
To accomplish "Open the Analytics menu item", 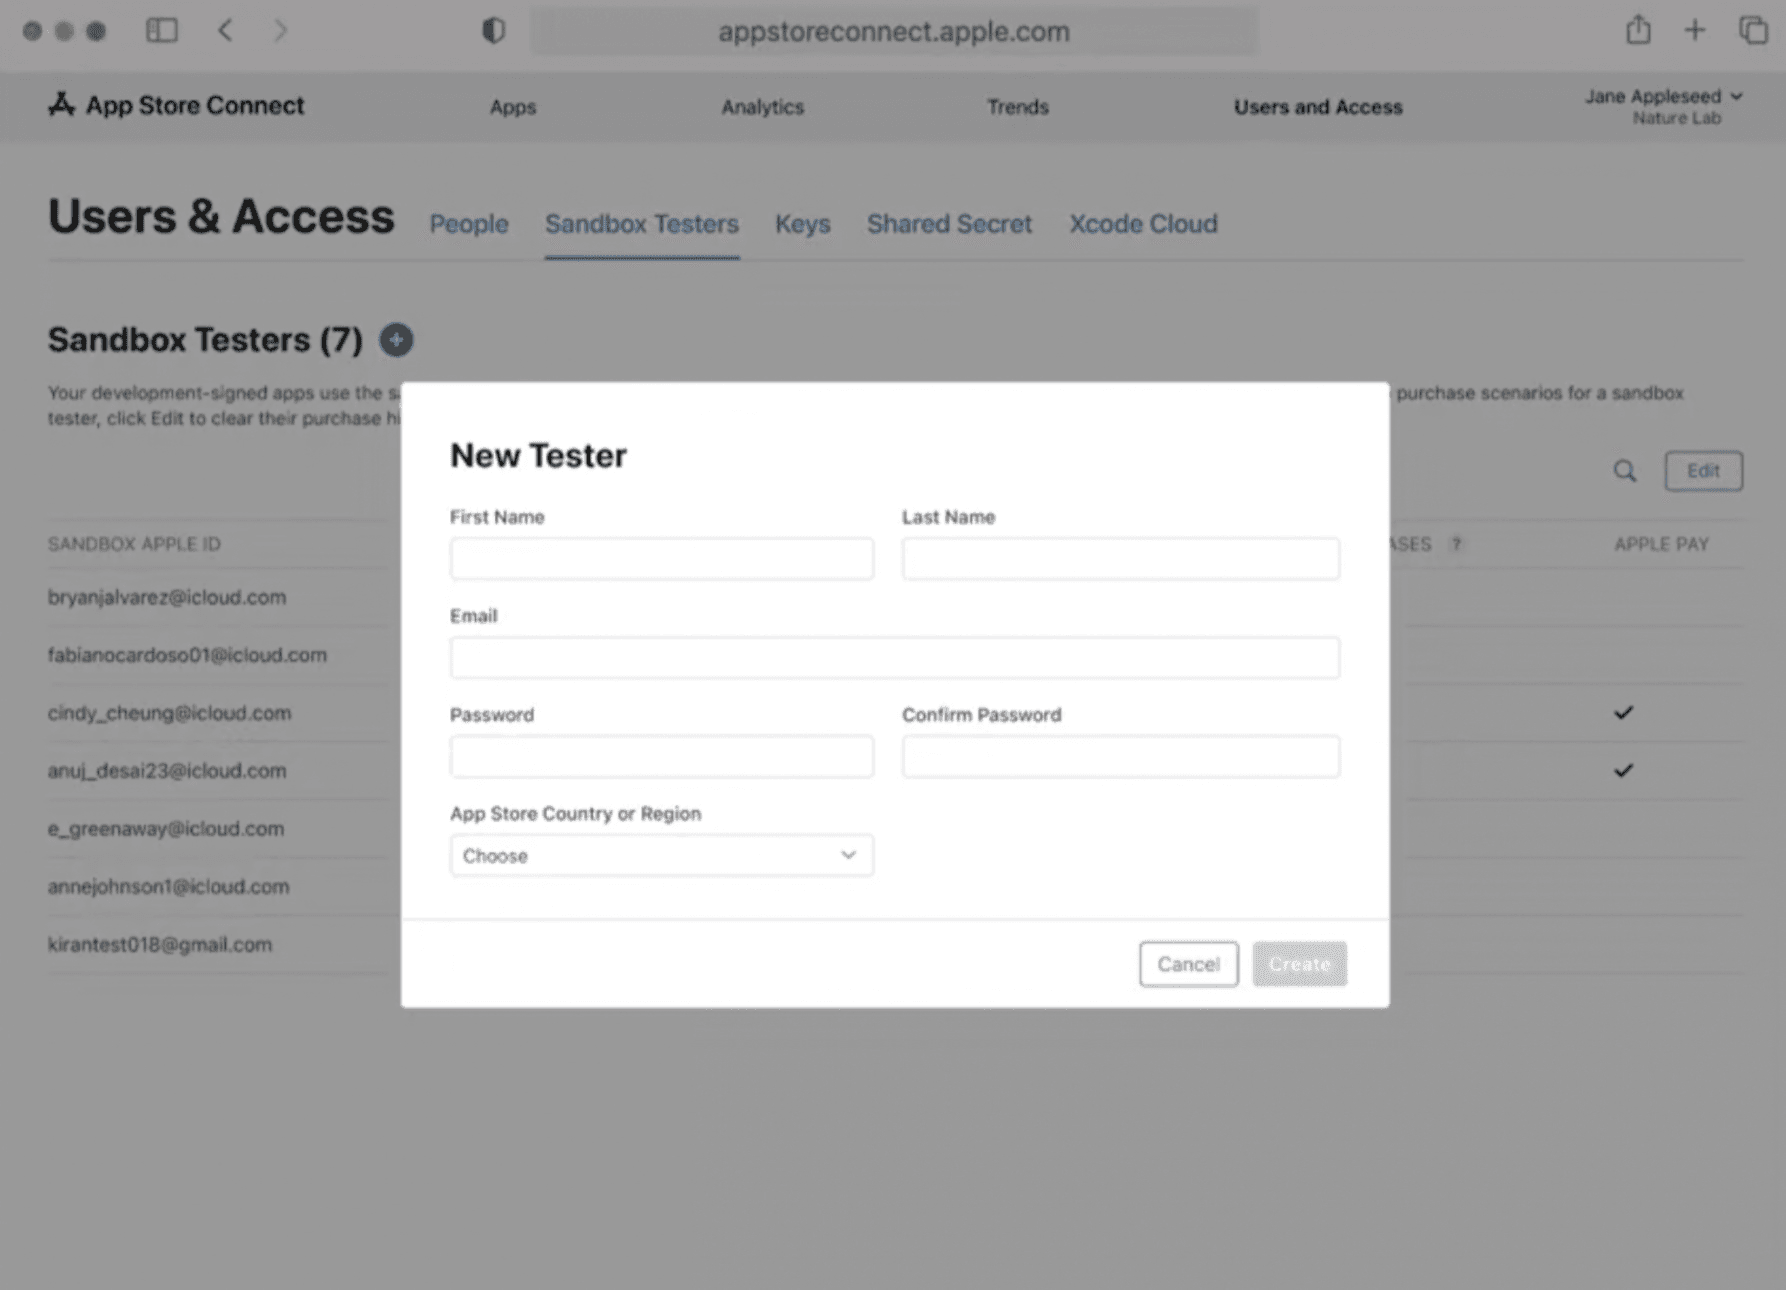I will pyautogui.click(x=762, y=107).
